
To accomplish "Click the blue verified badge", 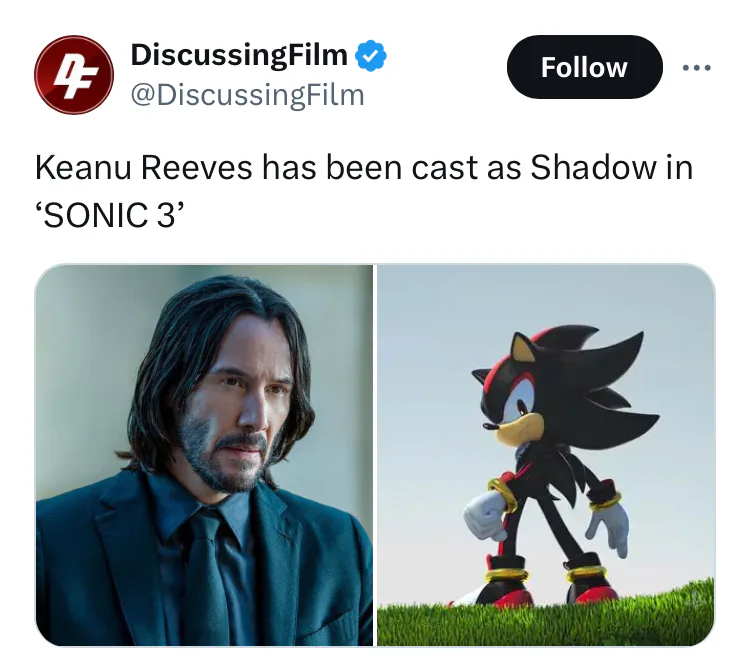I will [x=371, y=56].
